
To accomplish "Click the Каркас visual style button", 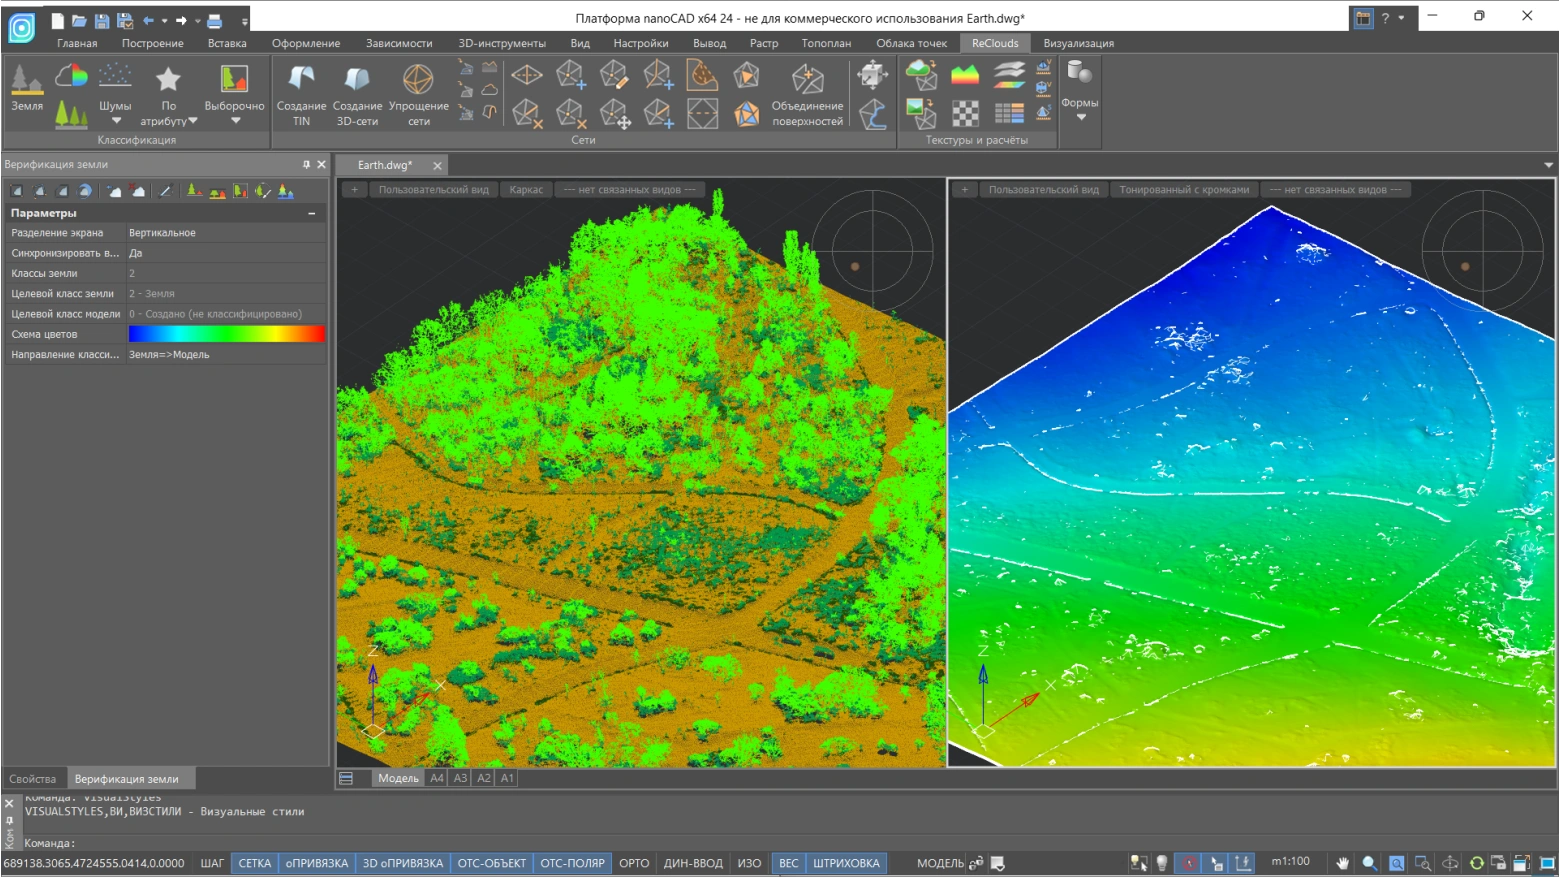I will point(526,190).
